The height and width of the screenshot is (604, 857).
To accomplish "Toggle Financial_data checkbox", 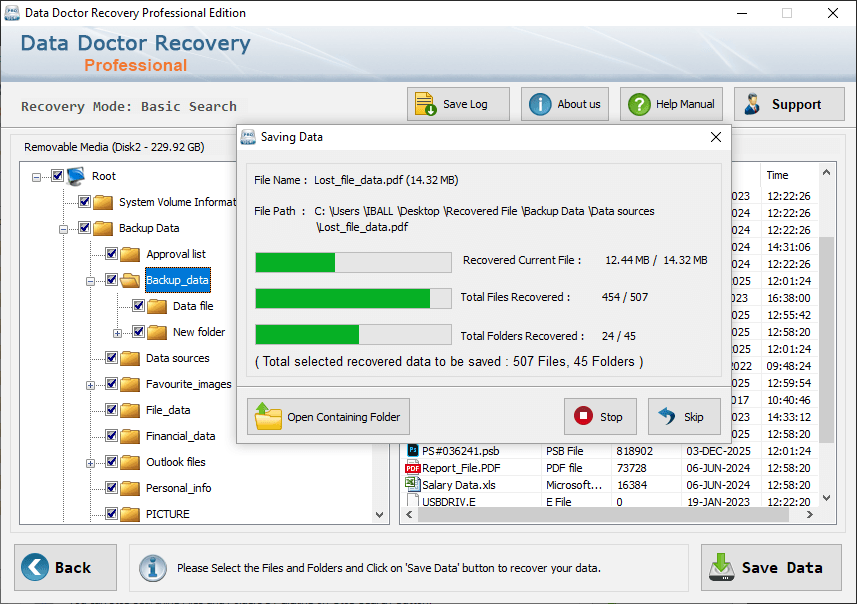I will click(111, 436).
